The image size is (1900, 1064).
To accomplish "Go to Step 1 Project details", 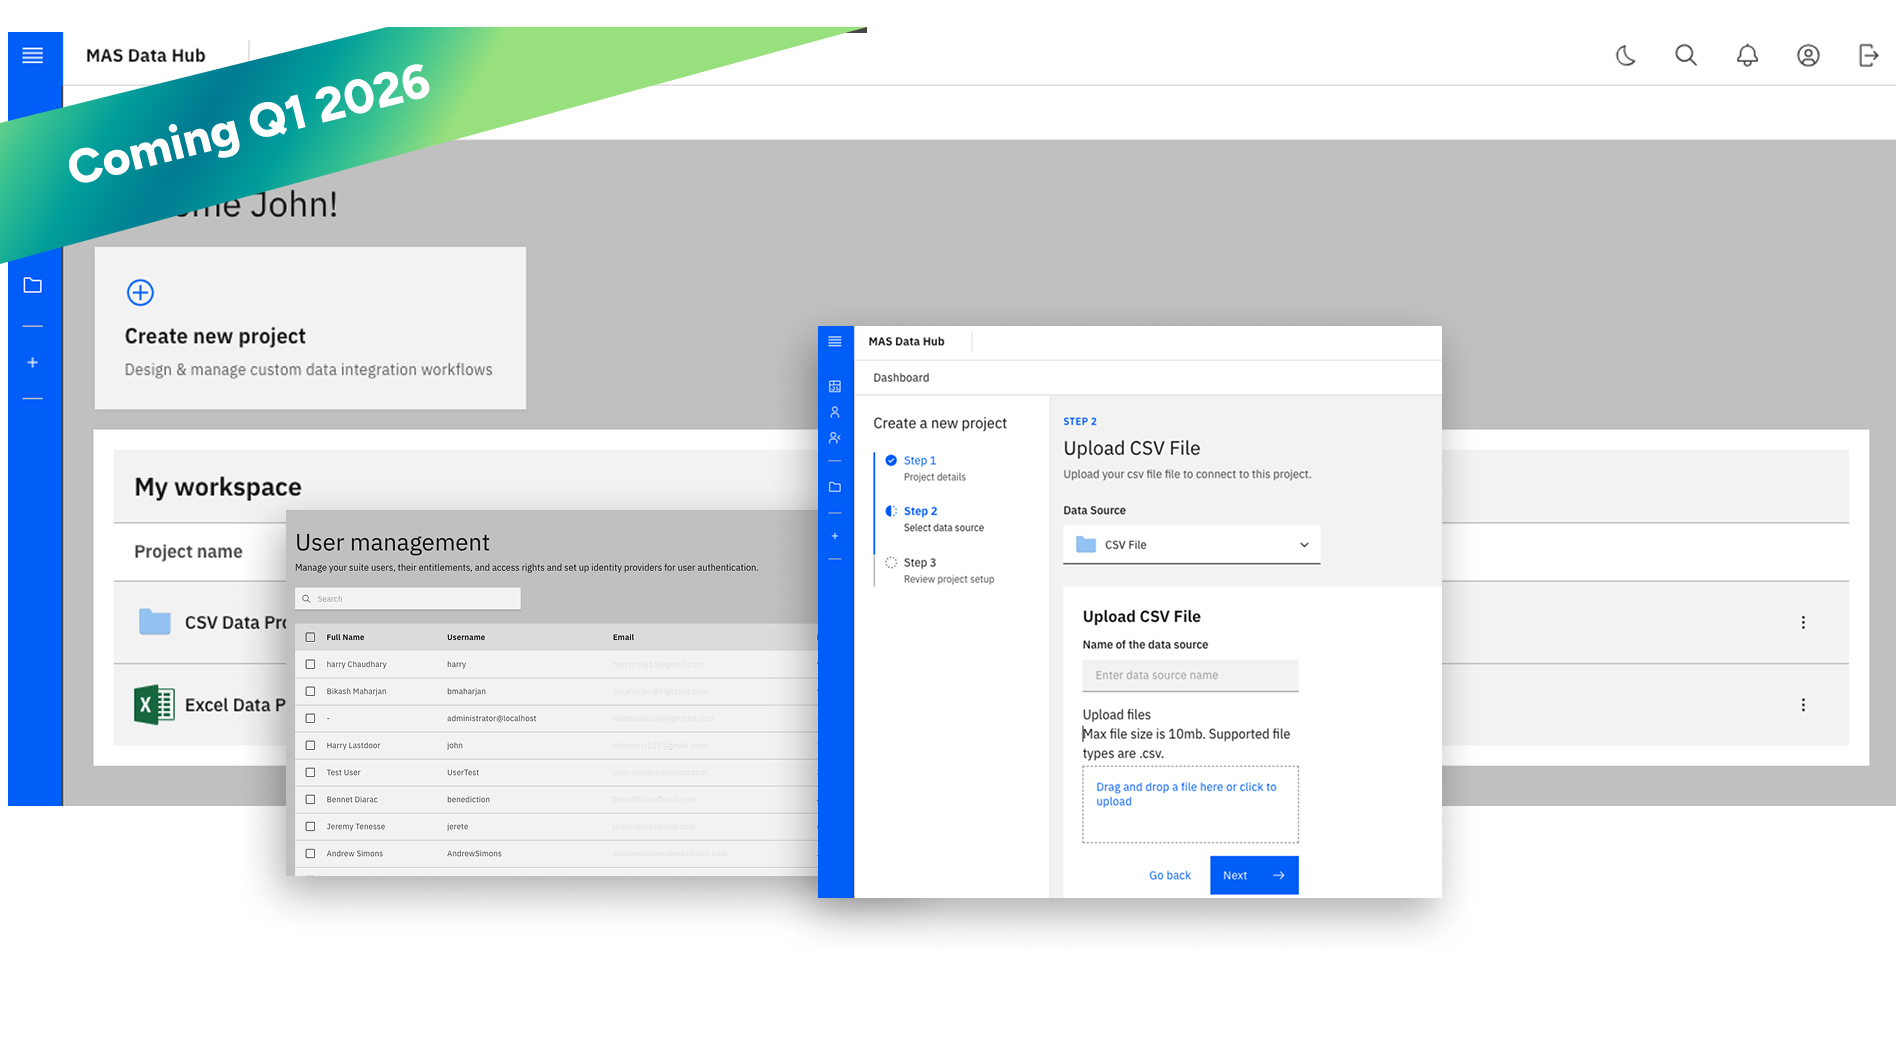I will 920,461.
